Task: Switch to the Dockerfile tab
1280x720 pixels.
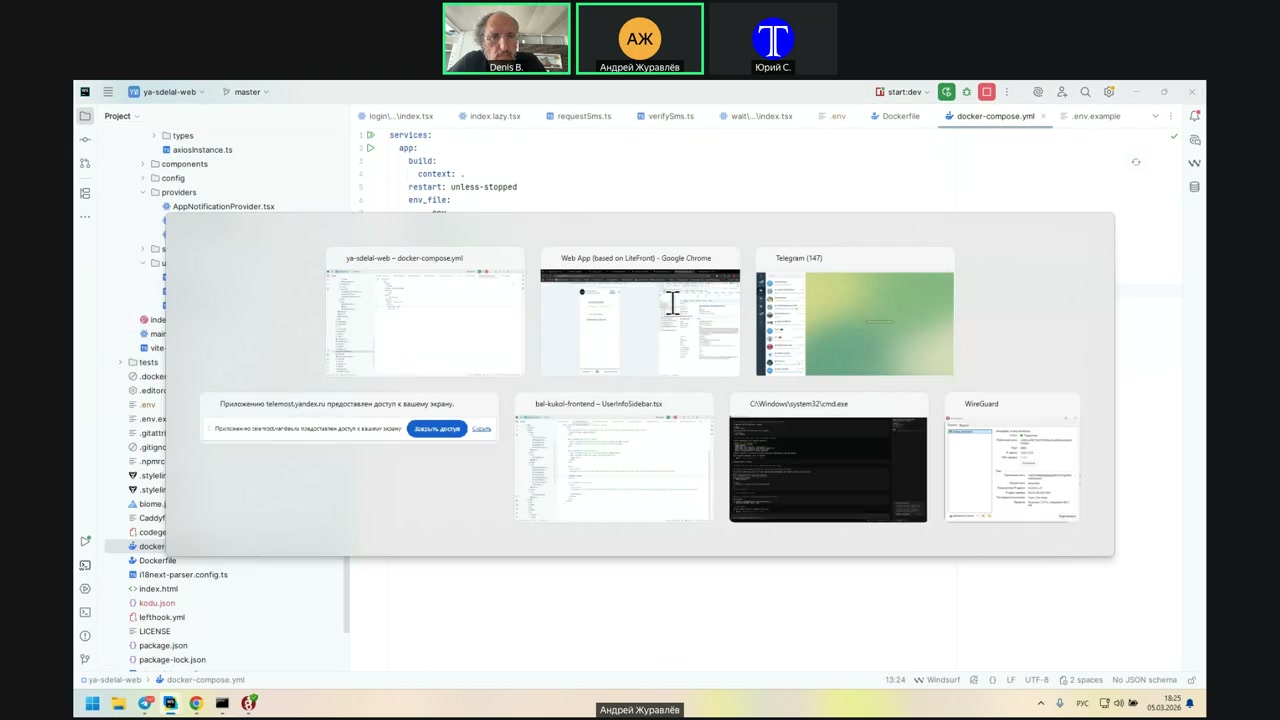Action: pos(900,116)
